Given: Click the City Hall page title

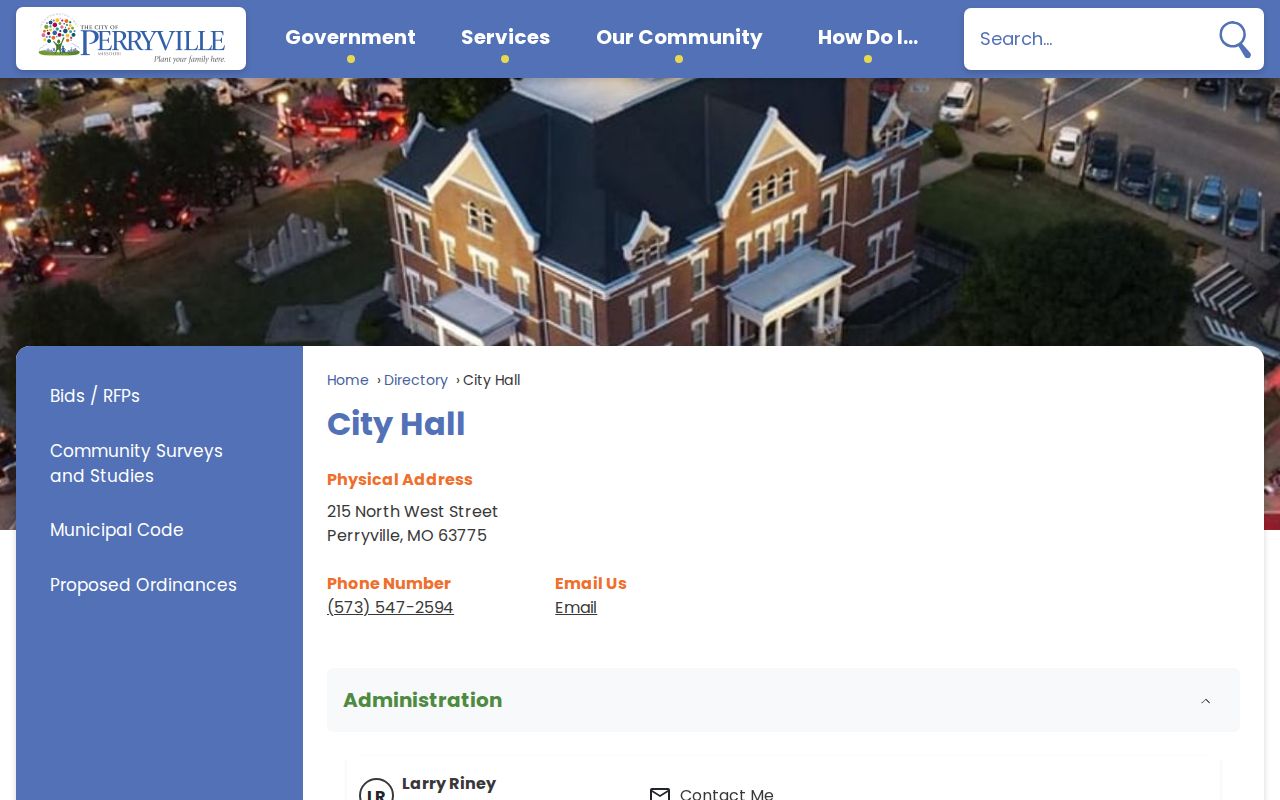Looking at the screenshot, I should coord(396,424).
